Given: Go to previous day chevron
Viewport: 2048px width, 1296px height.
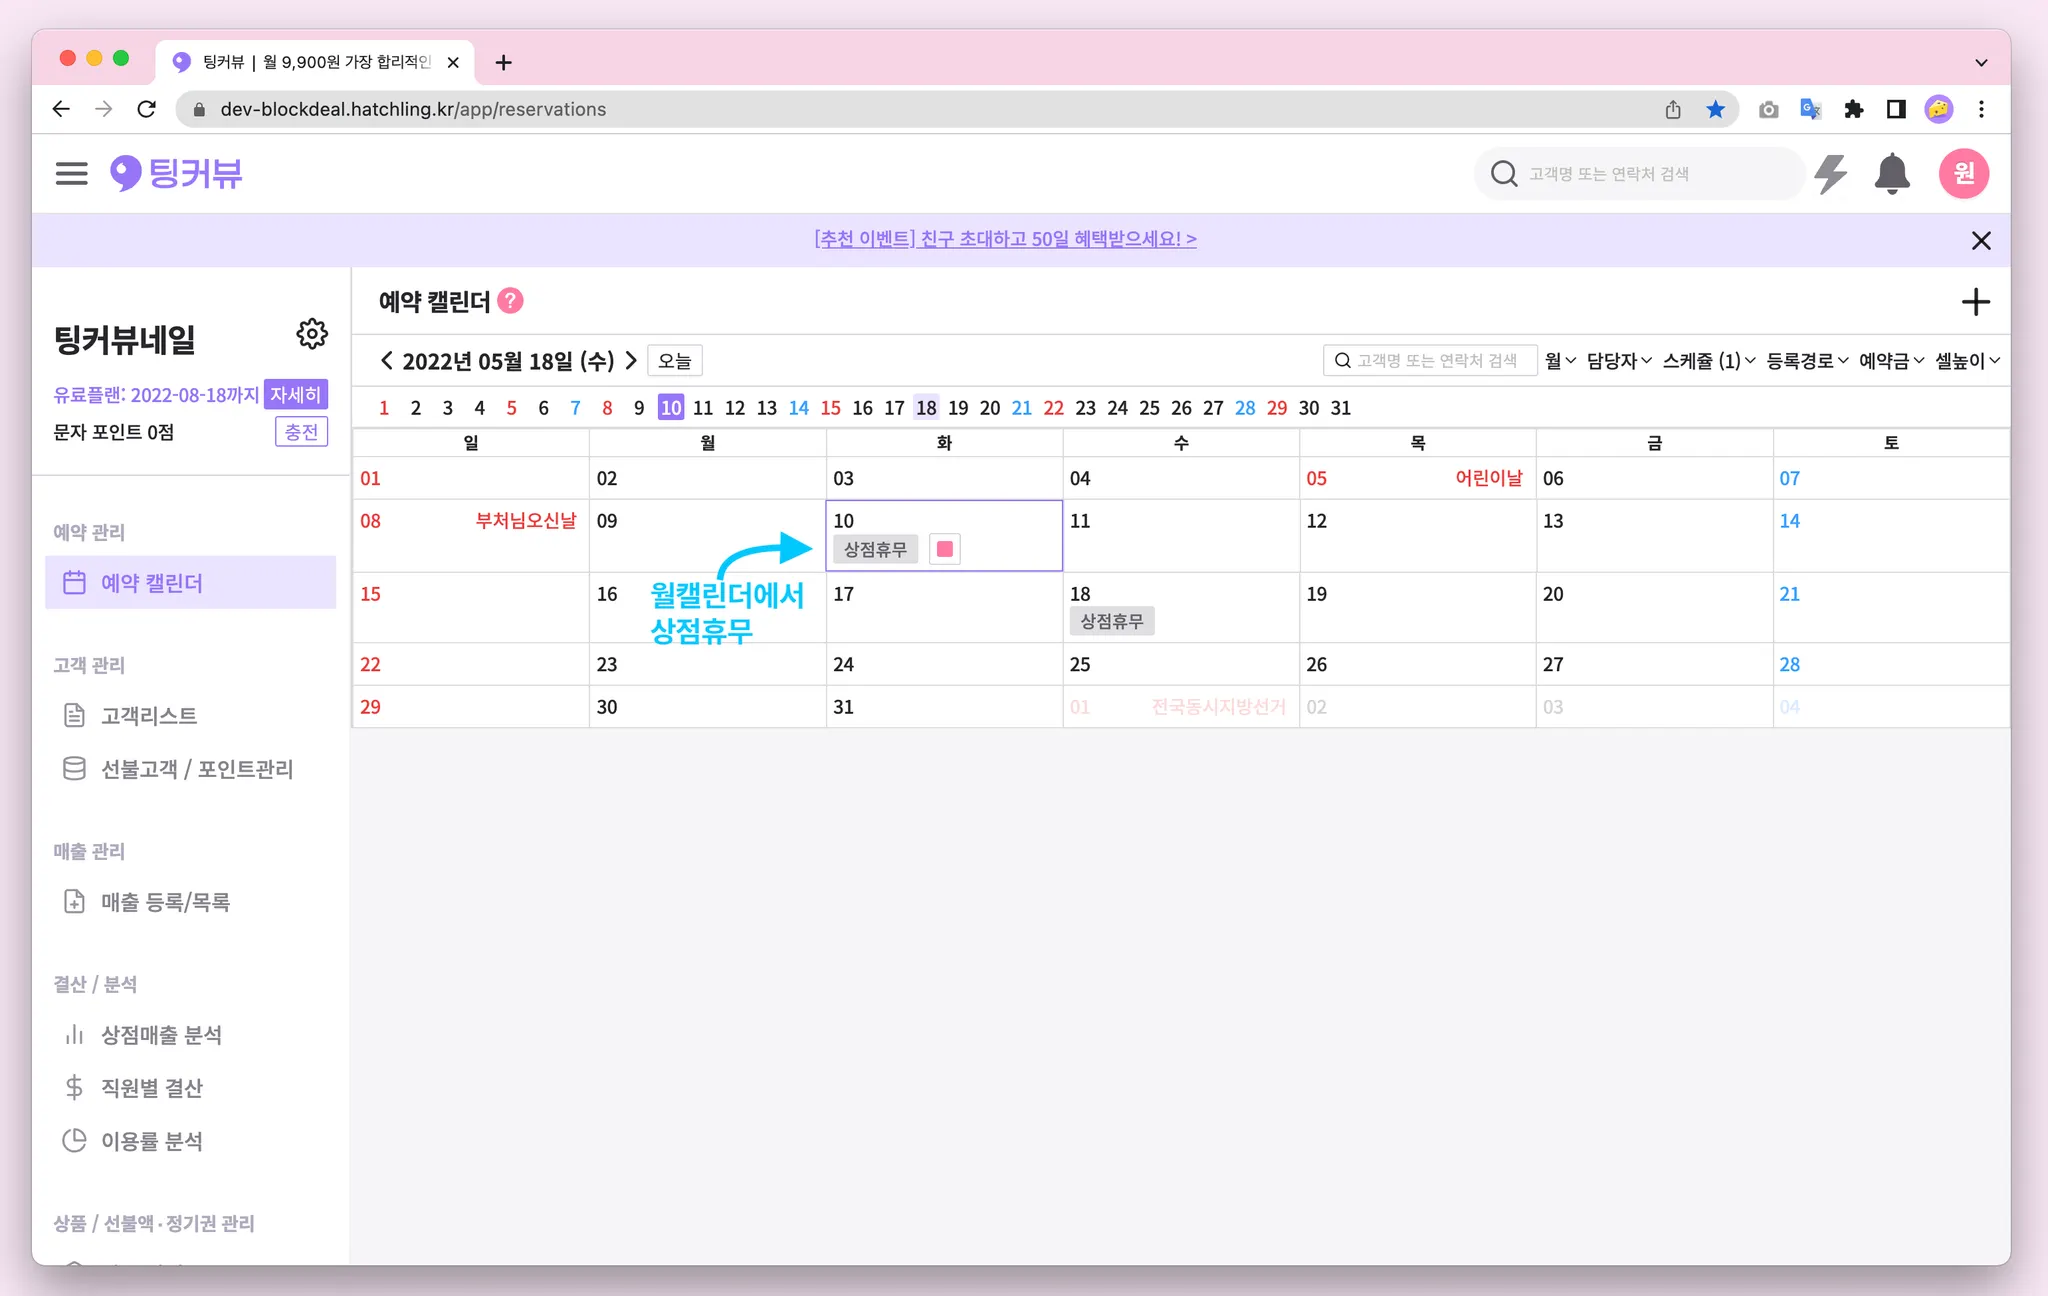Looking at the screenshot, I should point(387,360).
